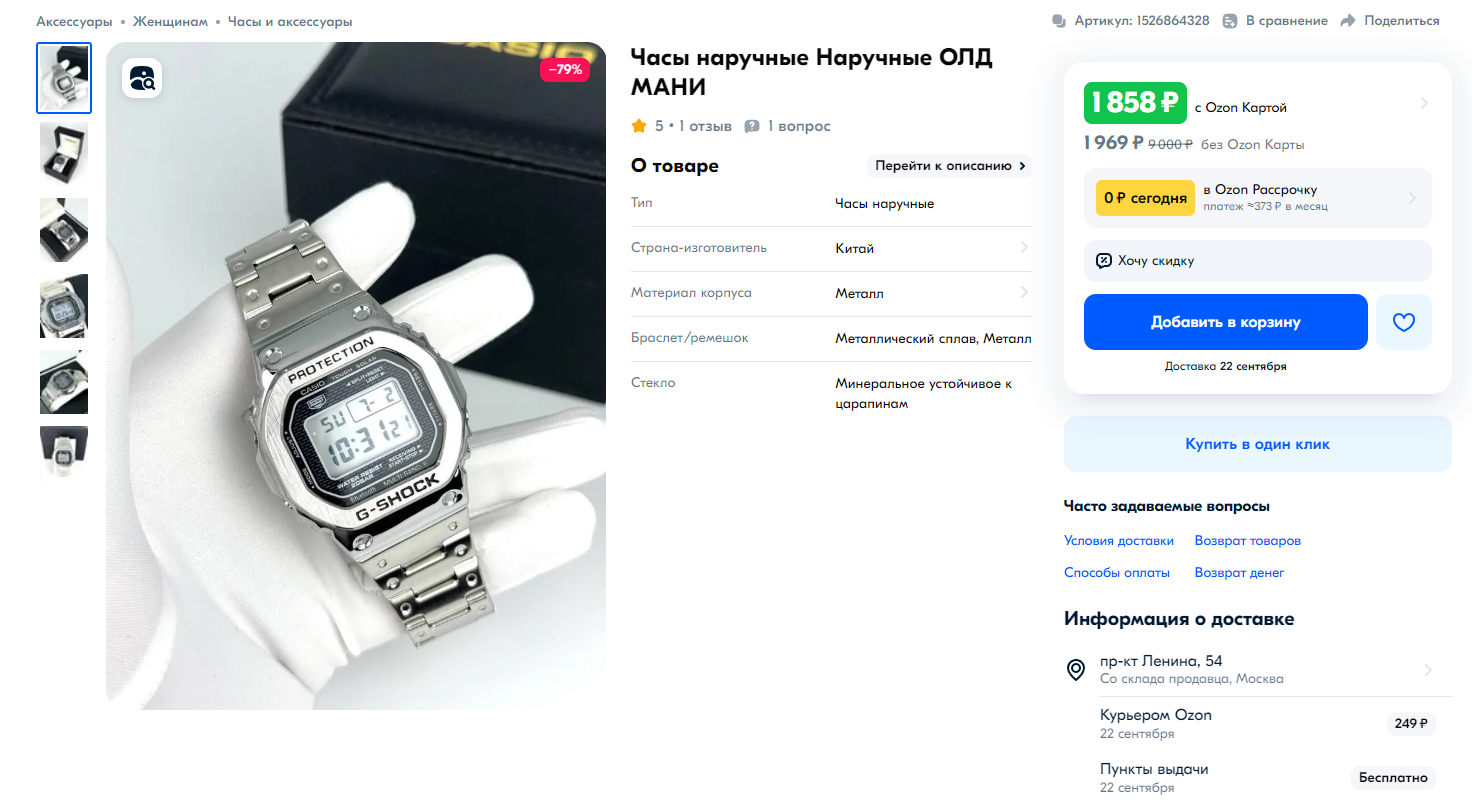This screenshot has height=809, width=1472.
Task: Open Ozon Card price details chevron
Action: coord(1424,103)
